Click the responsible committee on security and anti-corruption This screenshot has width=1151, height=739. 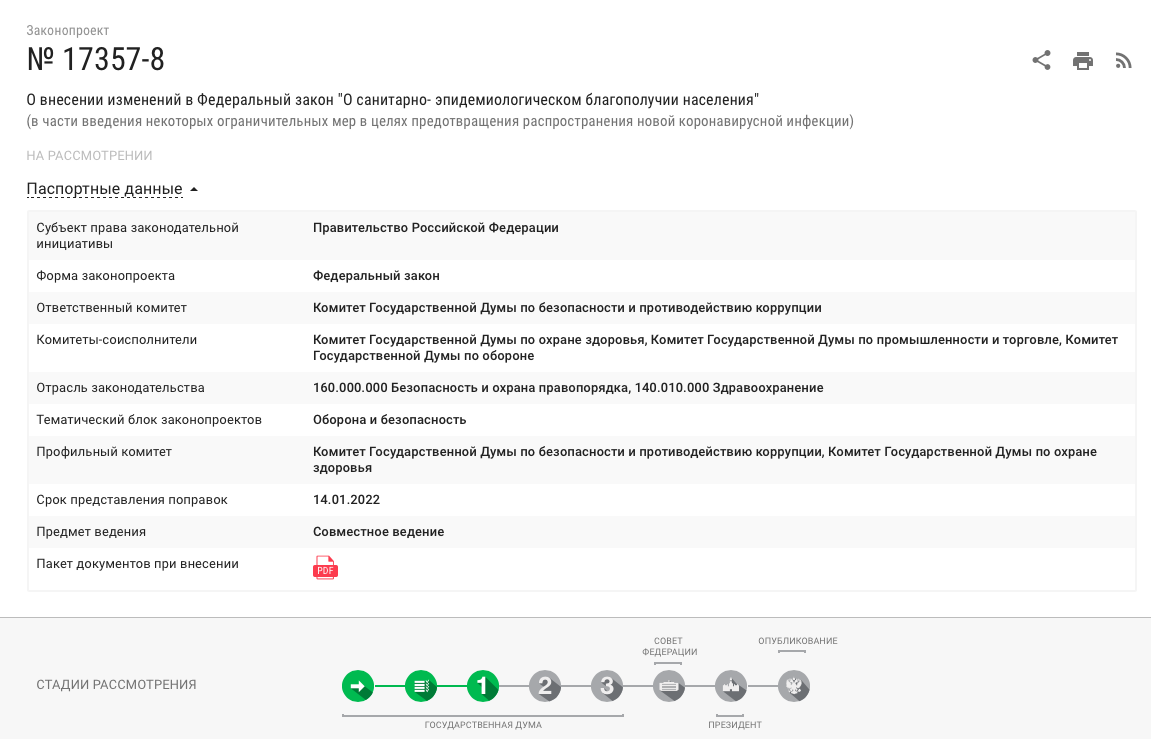[567, 308]
